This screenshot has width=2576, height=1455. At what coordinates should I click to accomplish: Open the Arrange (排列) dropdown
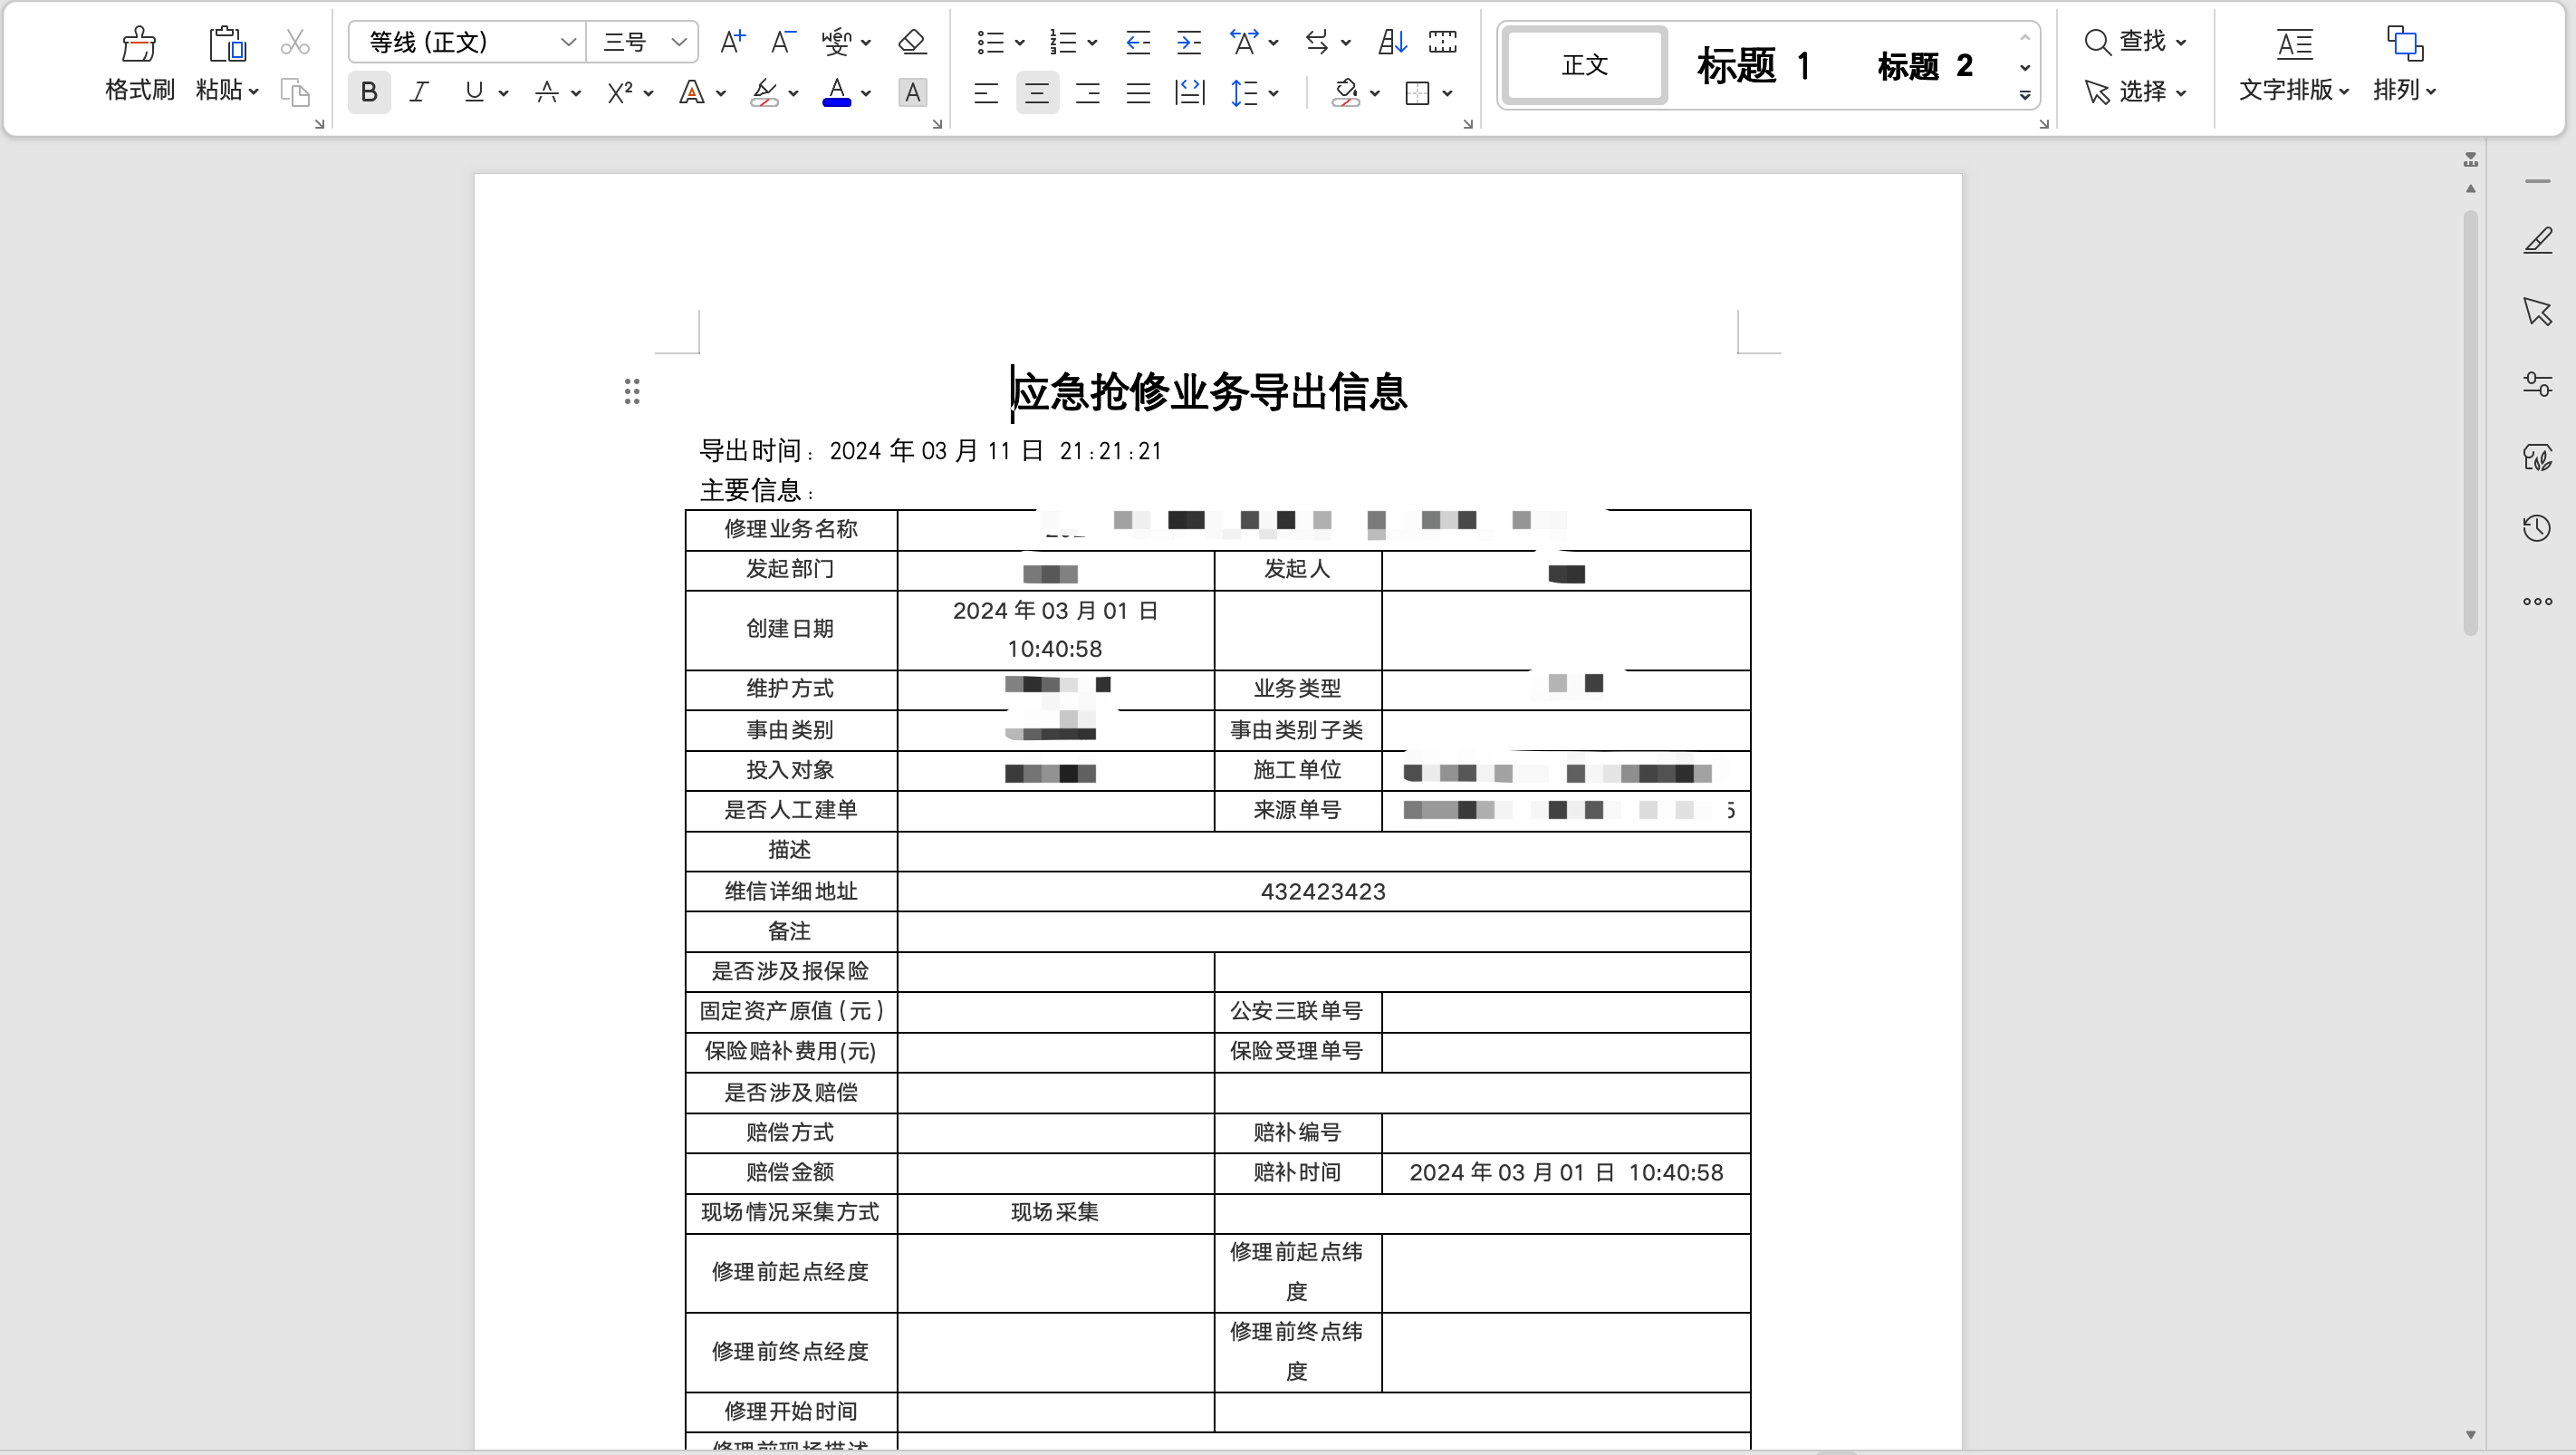tap(2405, 65)
